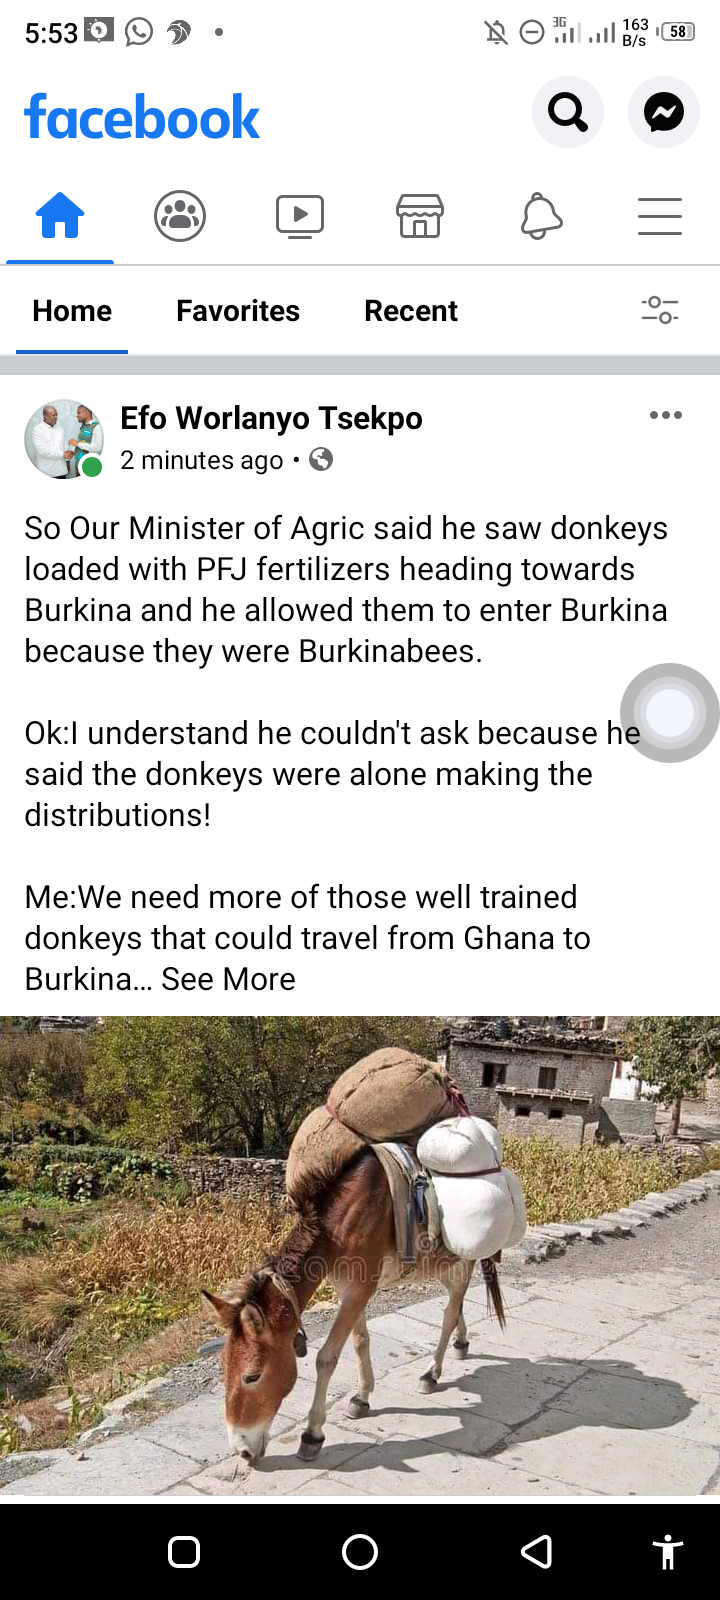Open Facebook search magnifier icon
Screen dimensions: 720x1600
[x=568, y=112]
